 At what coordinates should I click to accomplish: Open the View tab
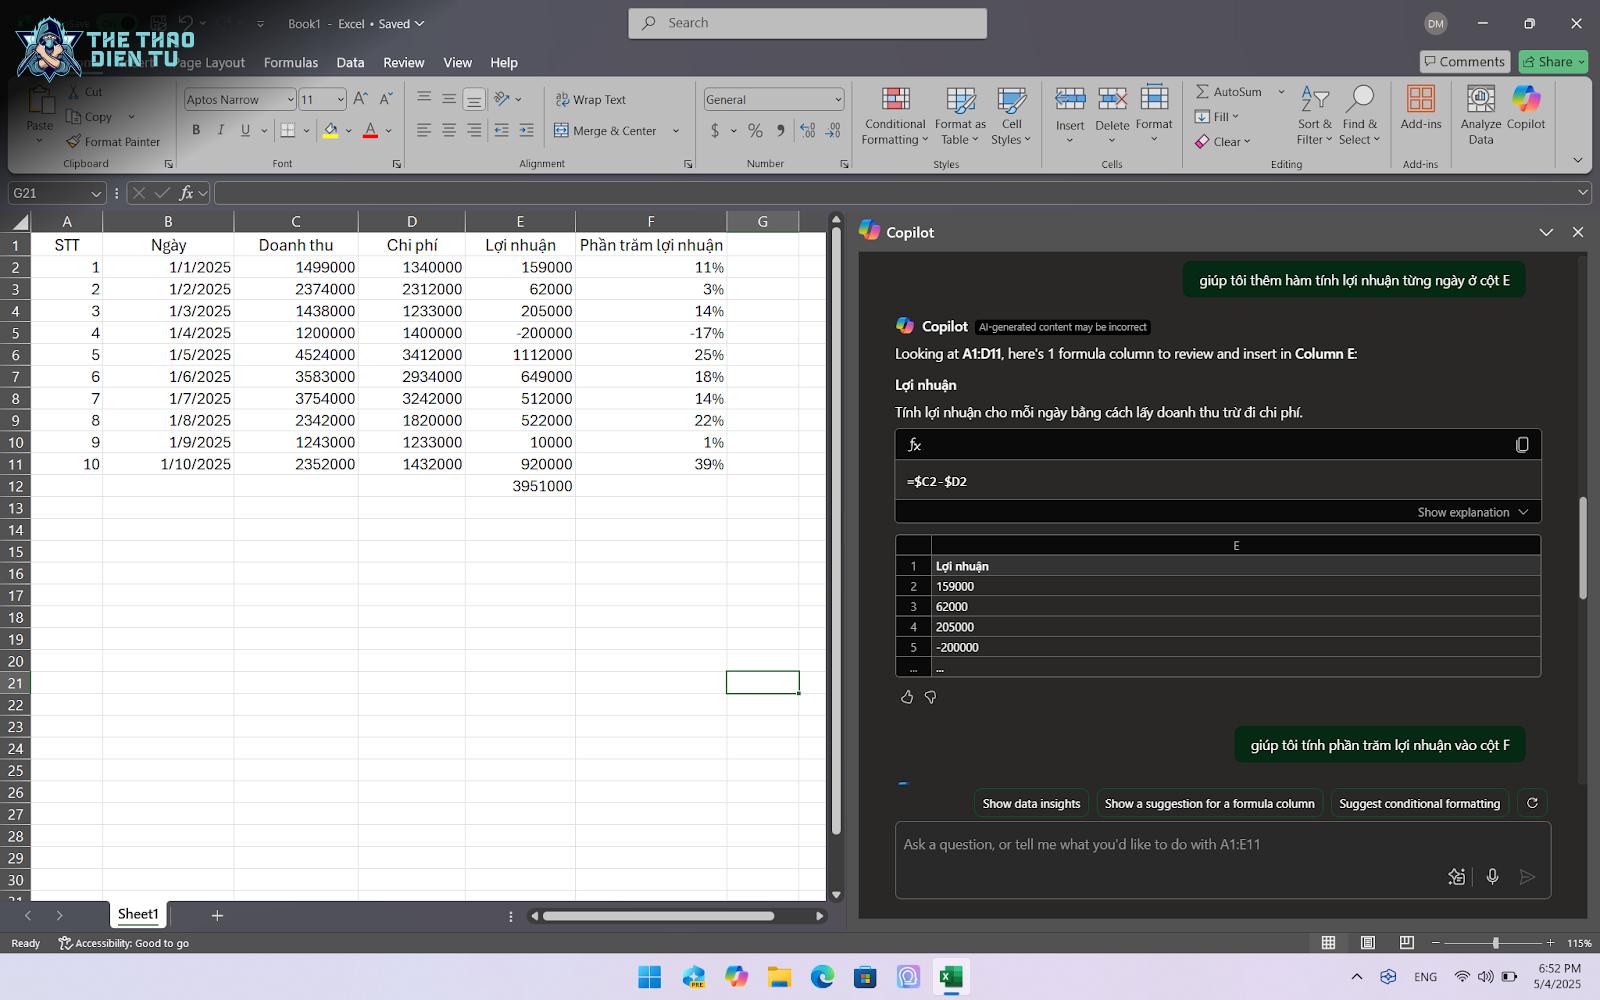point(458,62)
